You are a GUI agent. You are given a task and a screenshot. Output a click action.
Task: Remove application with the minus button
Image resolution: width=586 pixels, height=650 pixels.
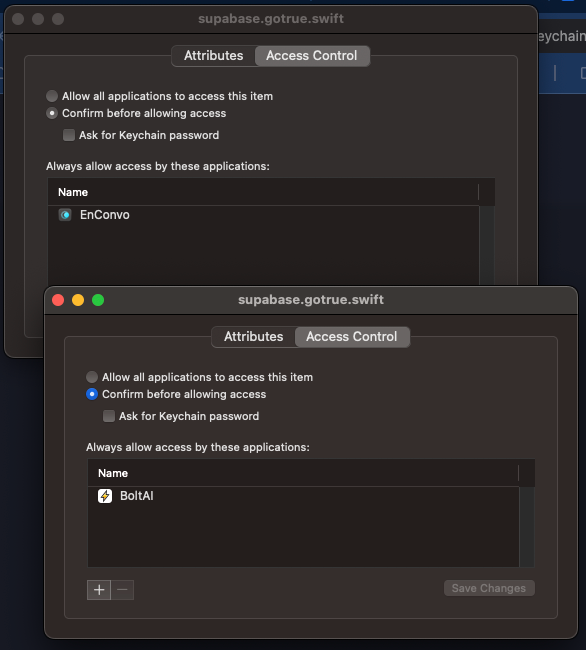pyautogui.click(x=122, y=590)
